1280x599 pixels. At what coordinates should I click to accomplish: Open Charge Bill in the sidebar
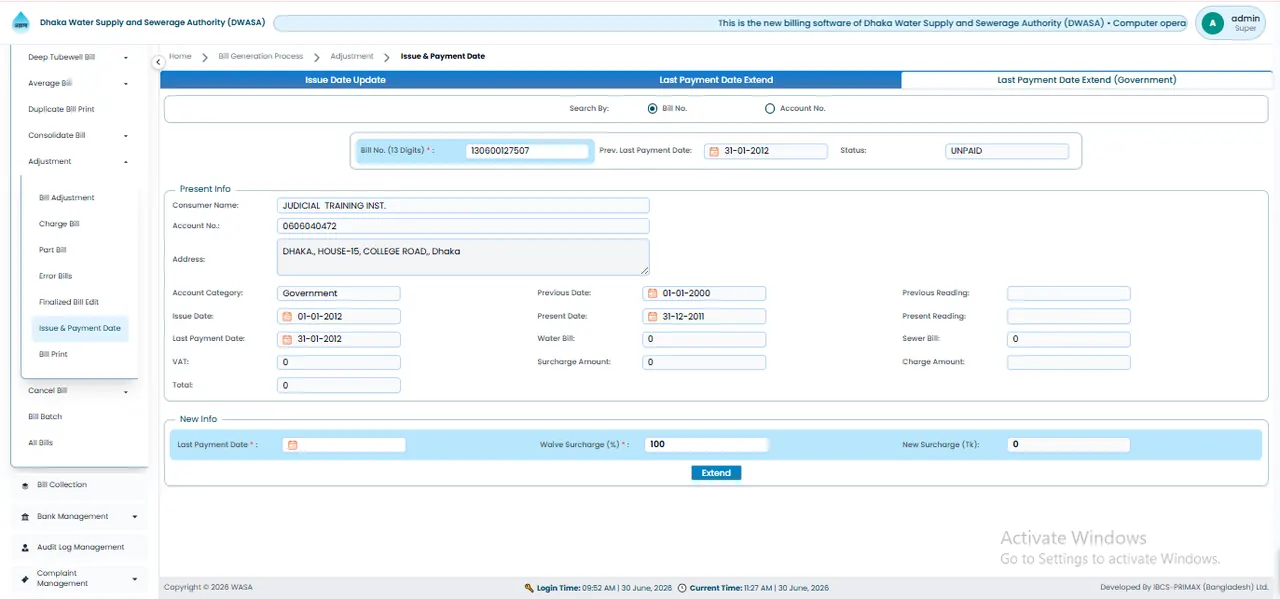(59, 224)
